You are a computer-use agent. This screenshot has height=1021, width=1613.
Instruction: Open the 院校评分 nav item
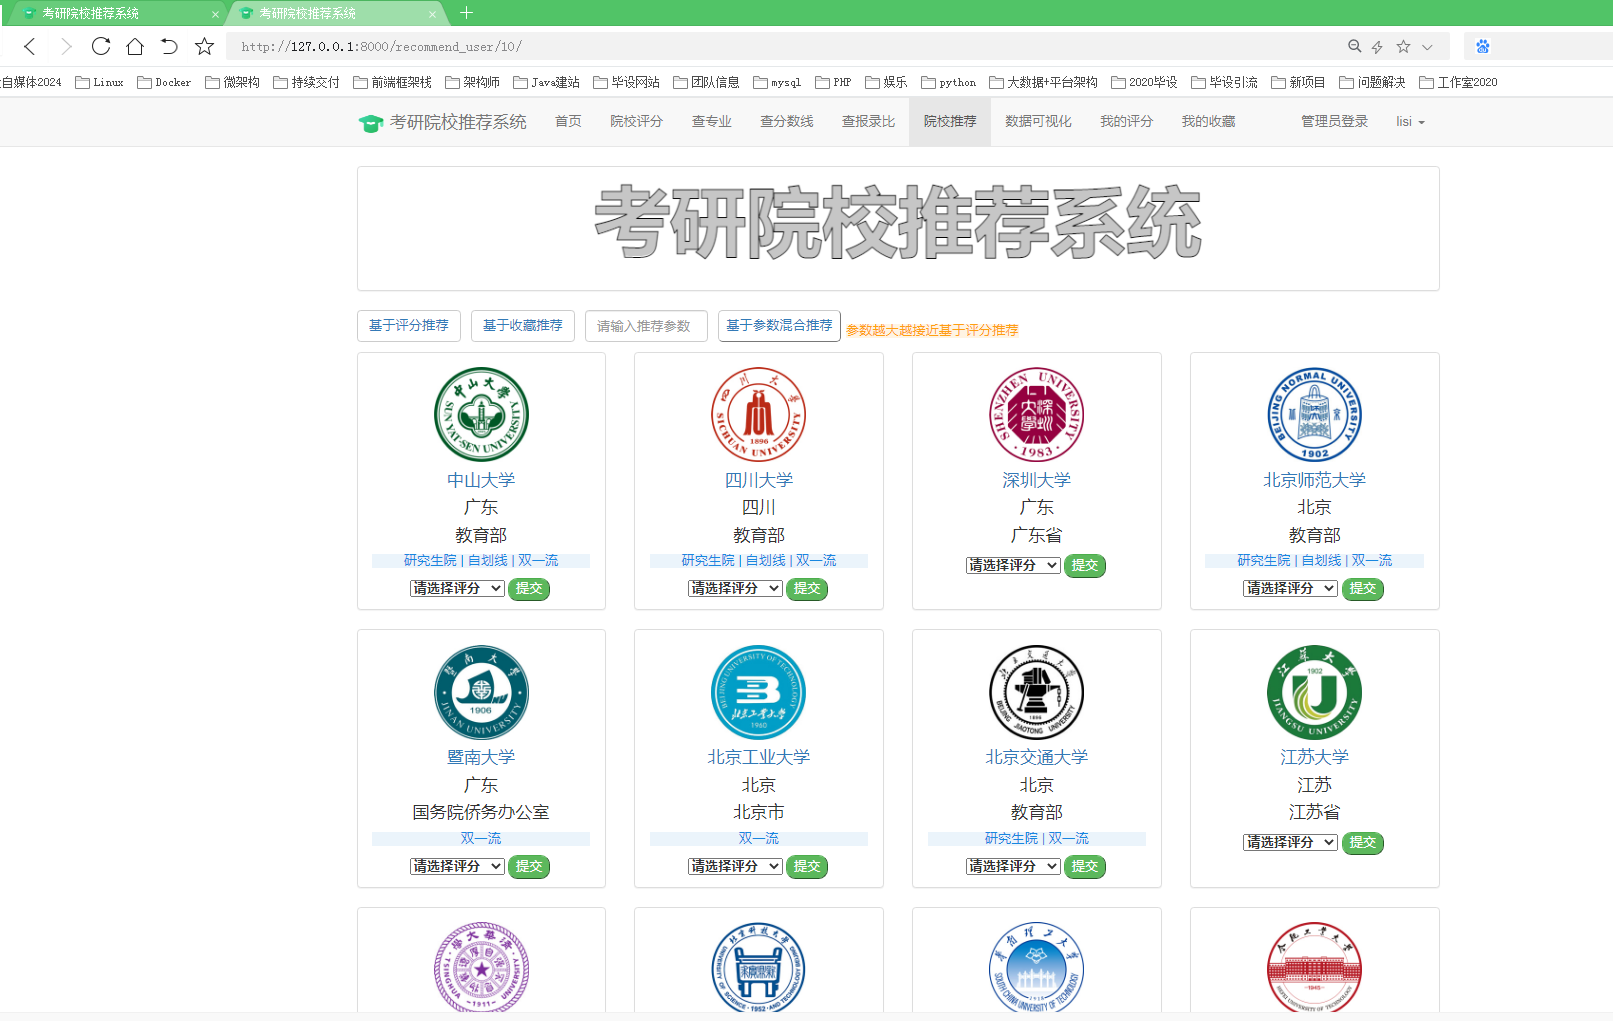coord(637,121)
